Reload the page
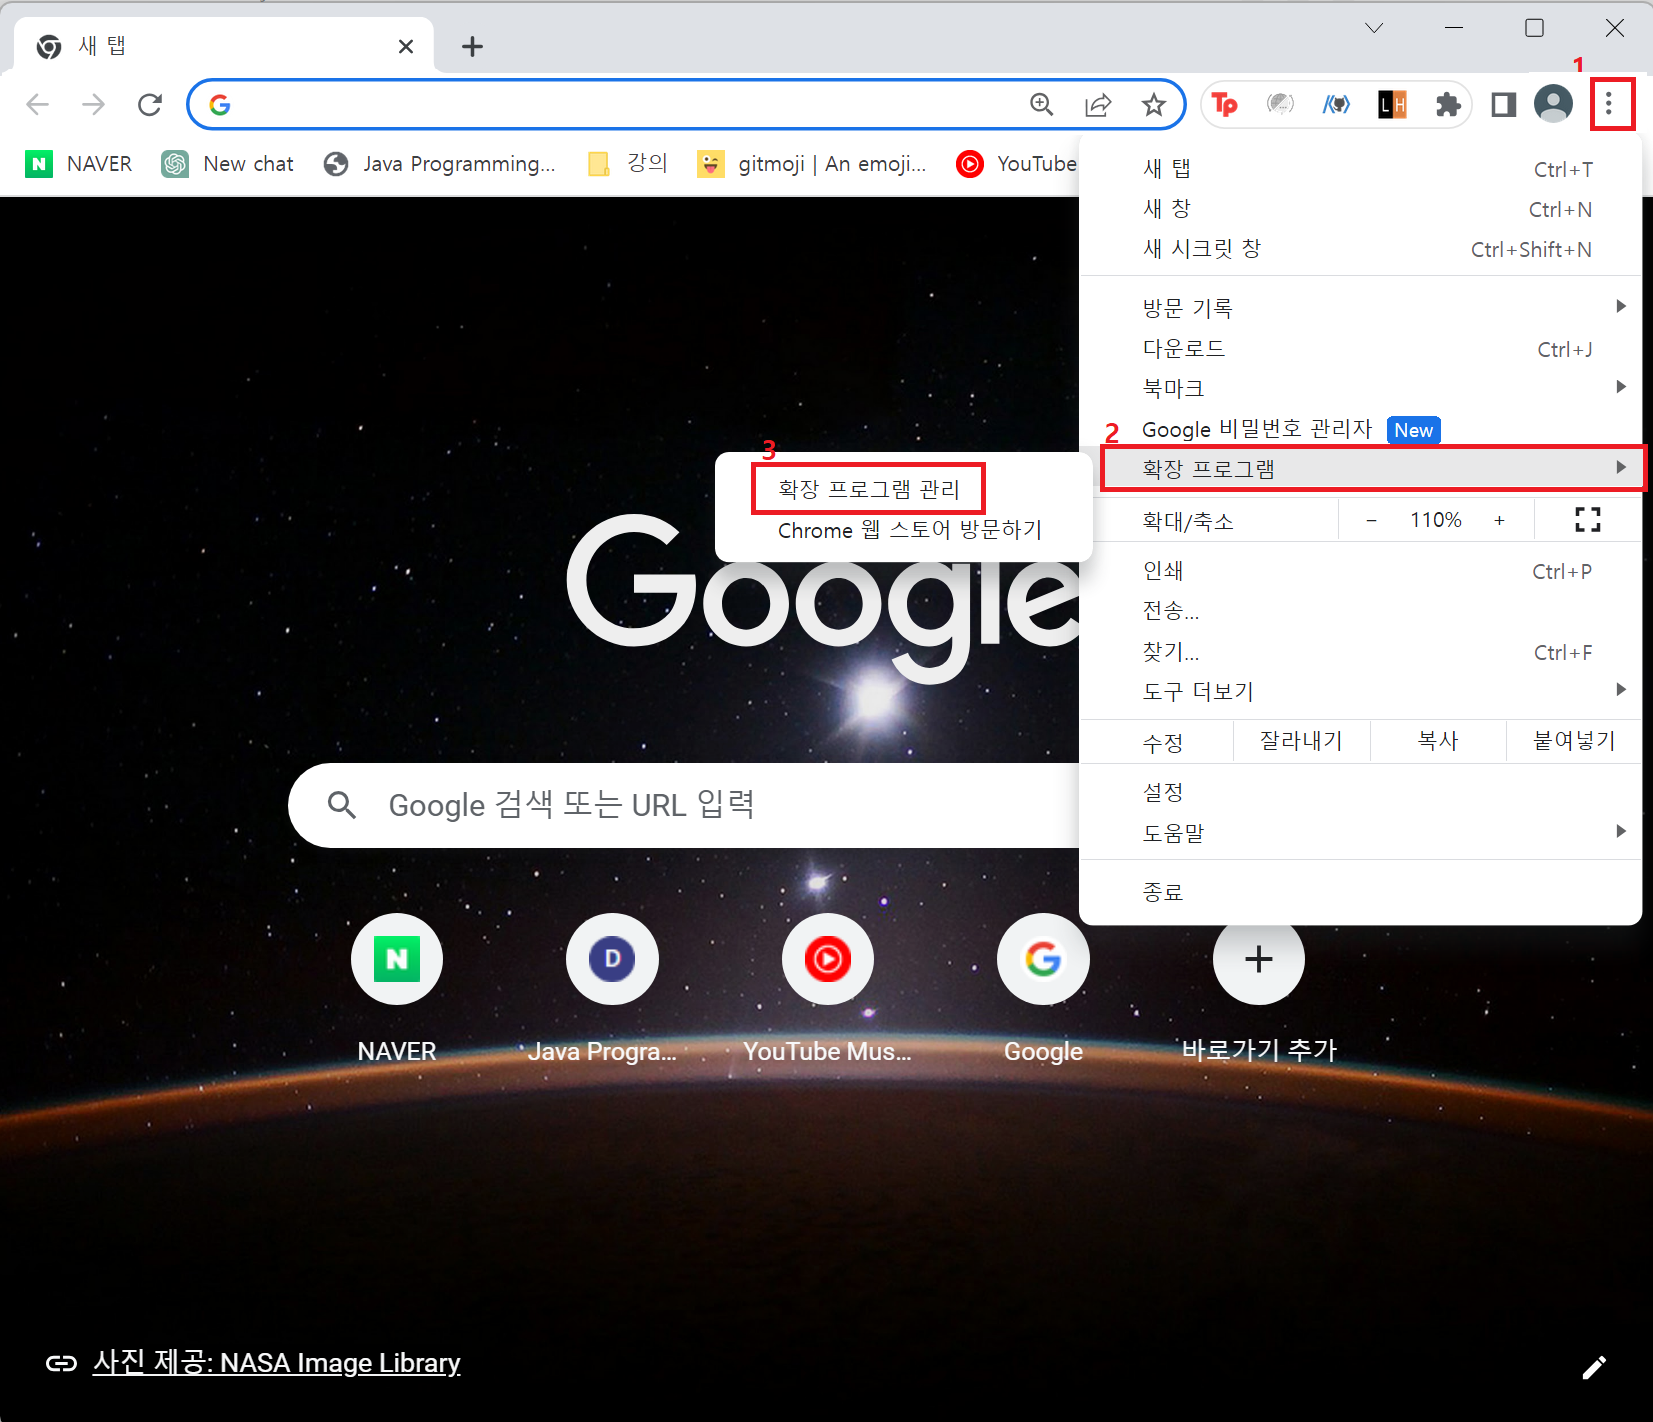Screen dimensions: 1653x1422 click(x=150, y=104)
